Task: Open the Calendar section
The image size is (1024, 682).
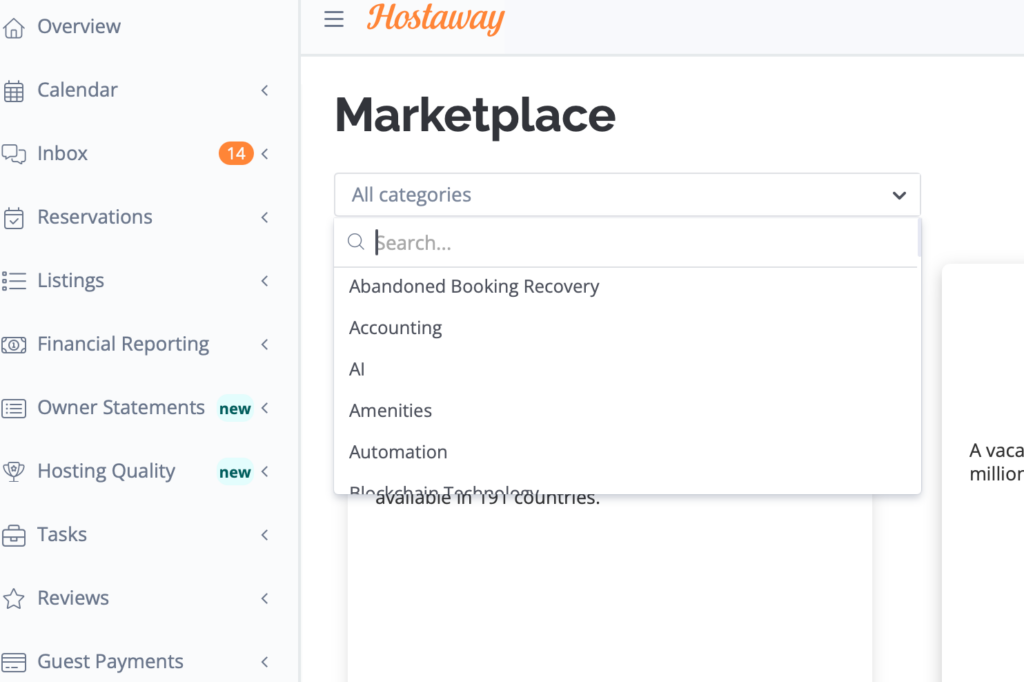Action: click(78, 89)
